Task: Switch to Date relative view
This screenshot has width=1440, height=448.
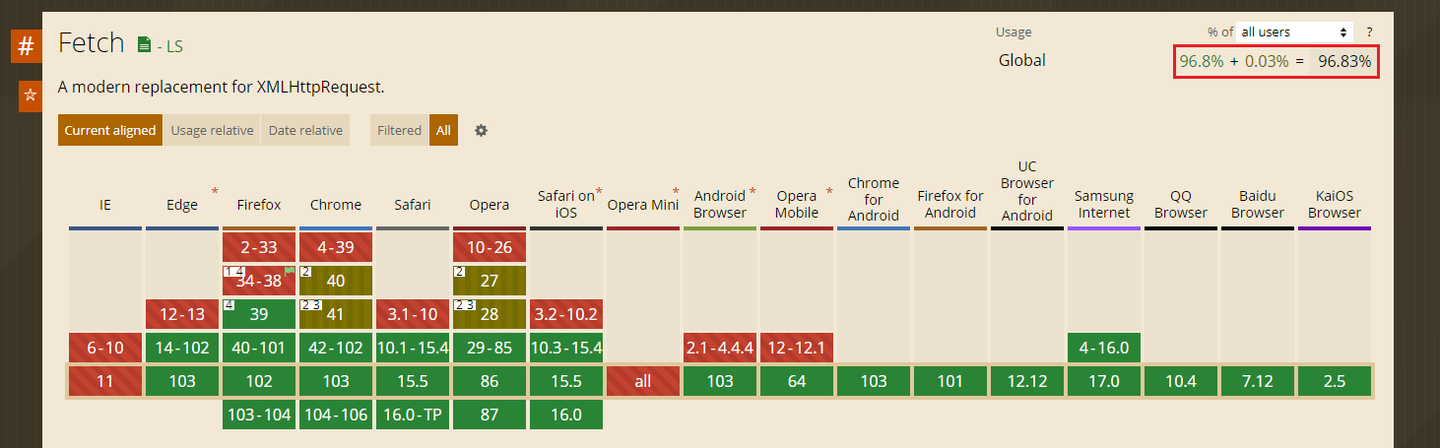Action: tap(305, 130)
